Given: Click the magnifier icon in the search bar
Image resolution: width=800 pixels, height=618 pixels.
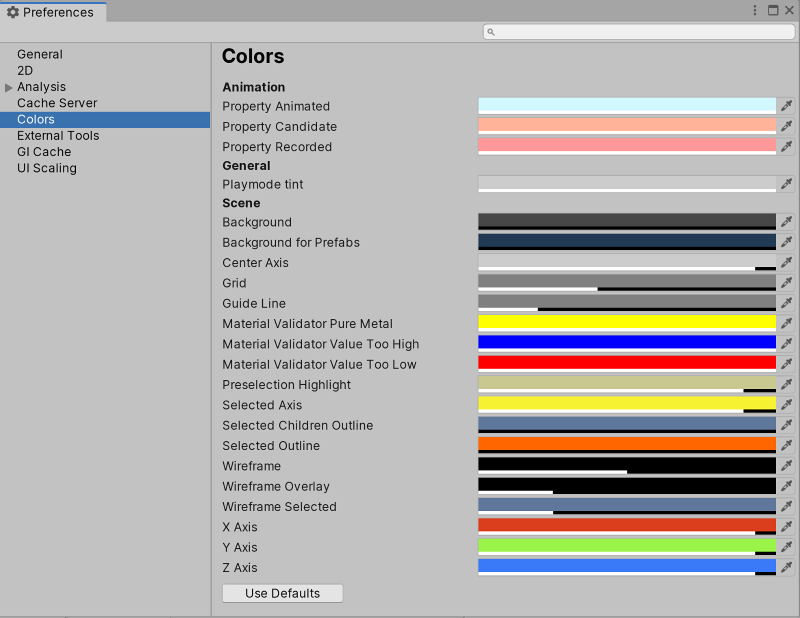Looking at the screenshot, I should [x=490, y=31].
